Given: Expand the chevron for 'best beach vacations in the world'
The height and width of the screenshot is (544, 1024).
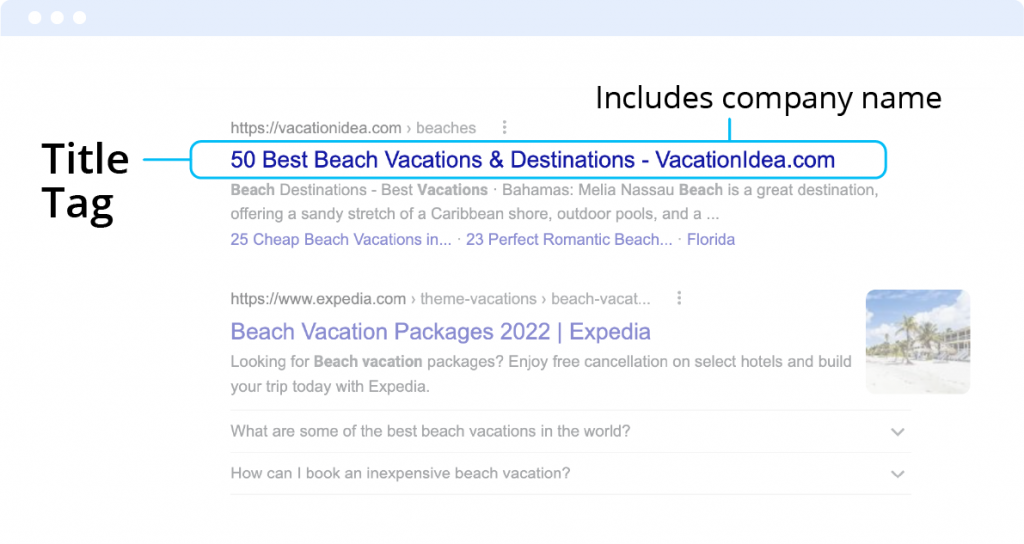Looking at the screenshot, I should [x=897, y=432].
